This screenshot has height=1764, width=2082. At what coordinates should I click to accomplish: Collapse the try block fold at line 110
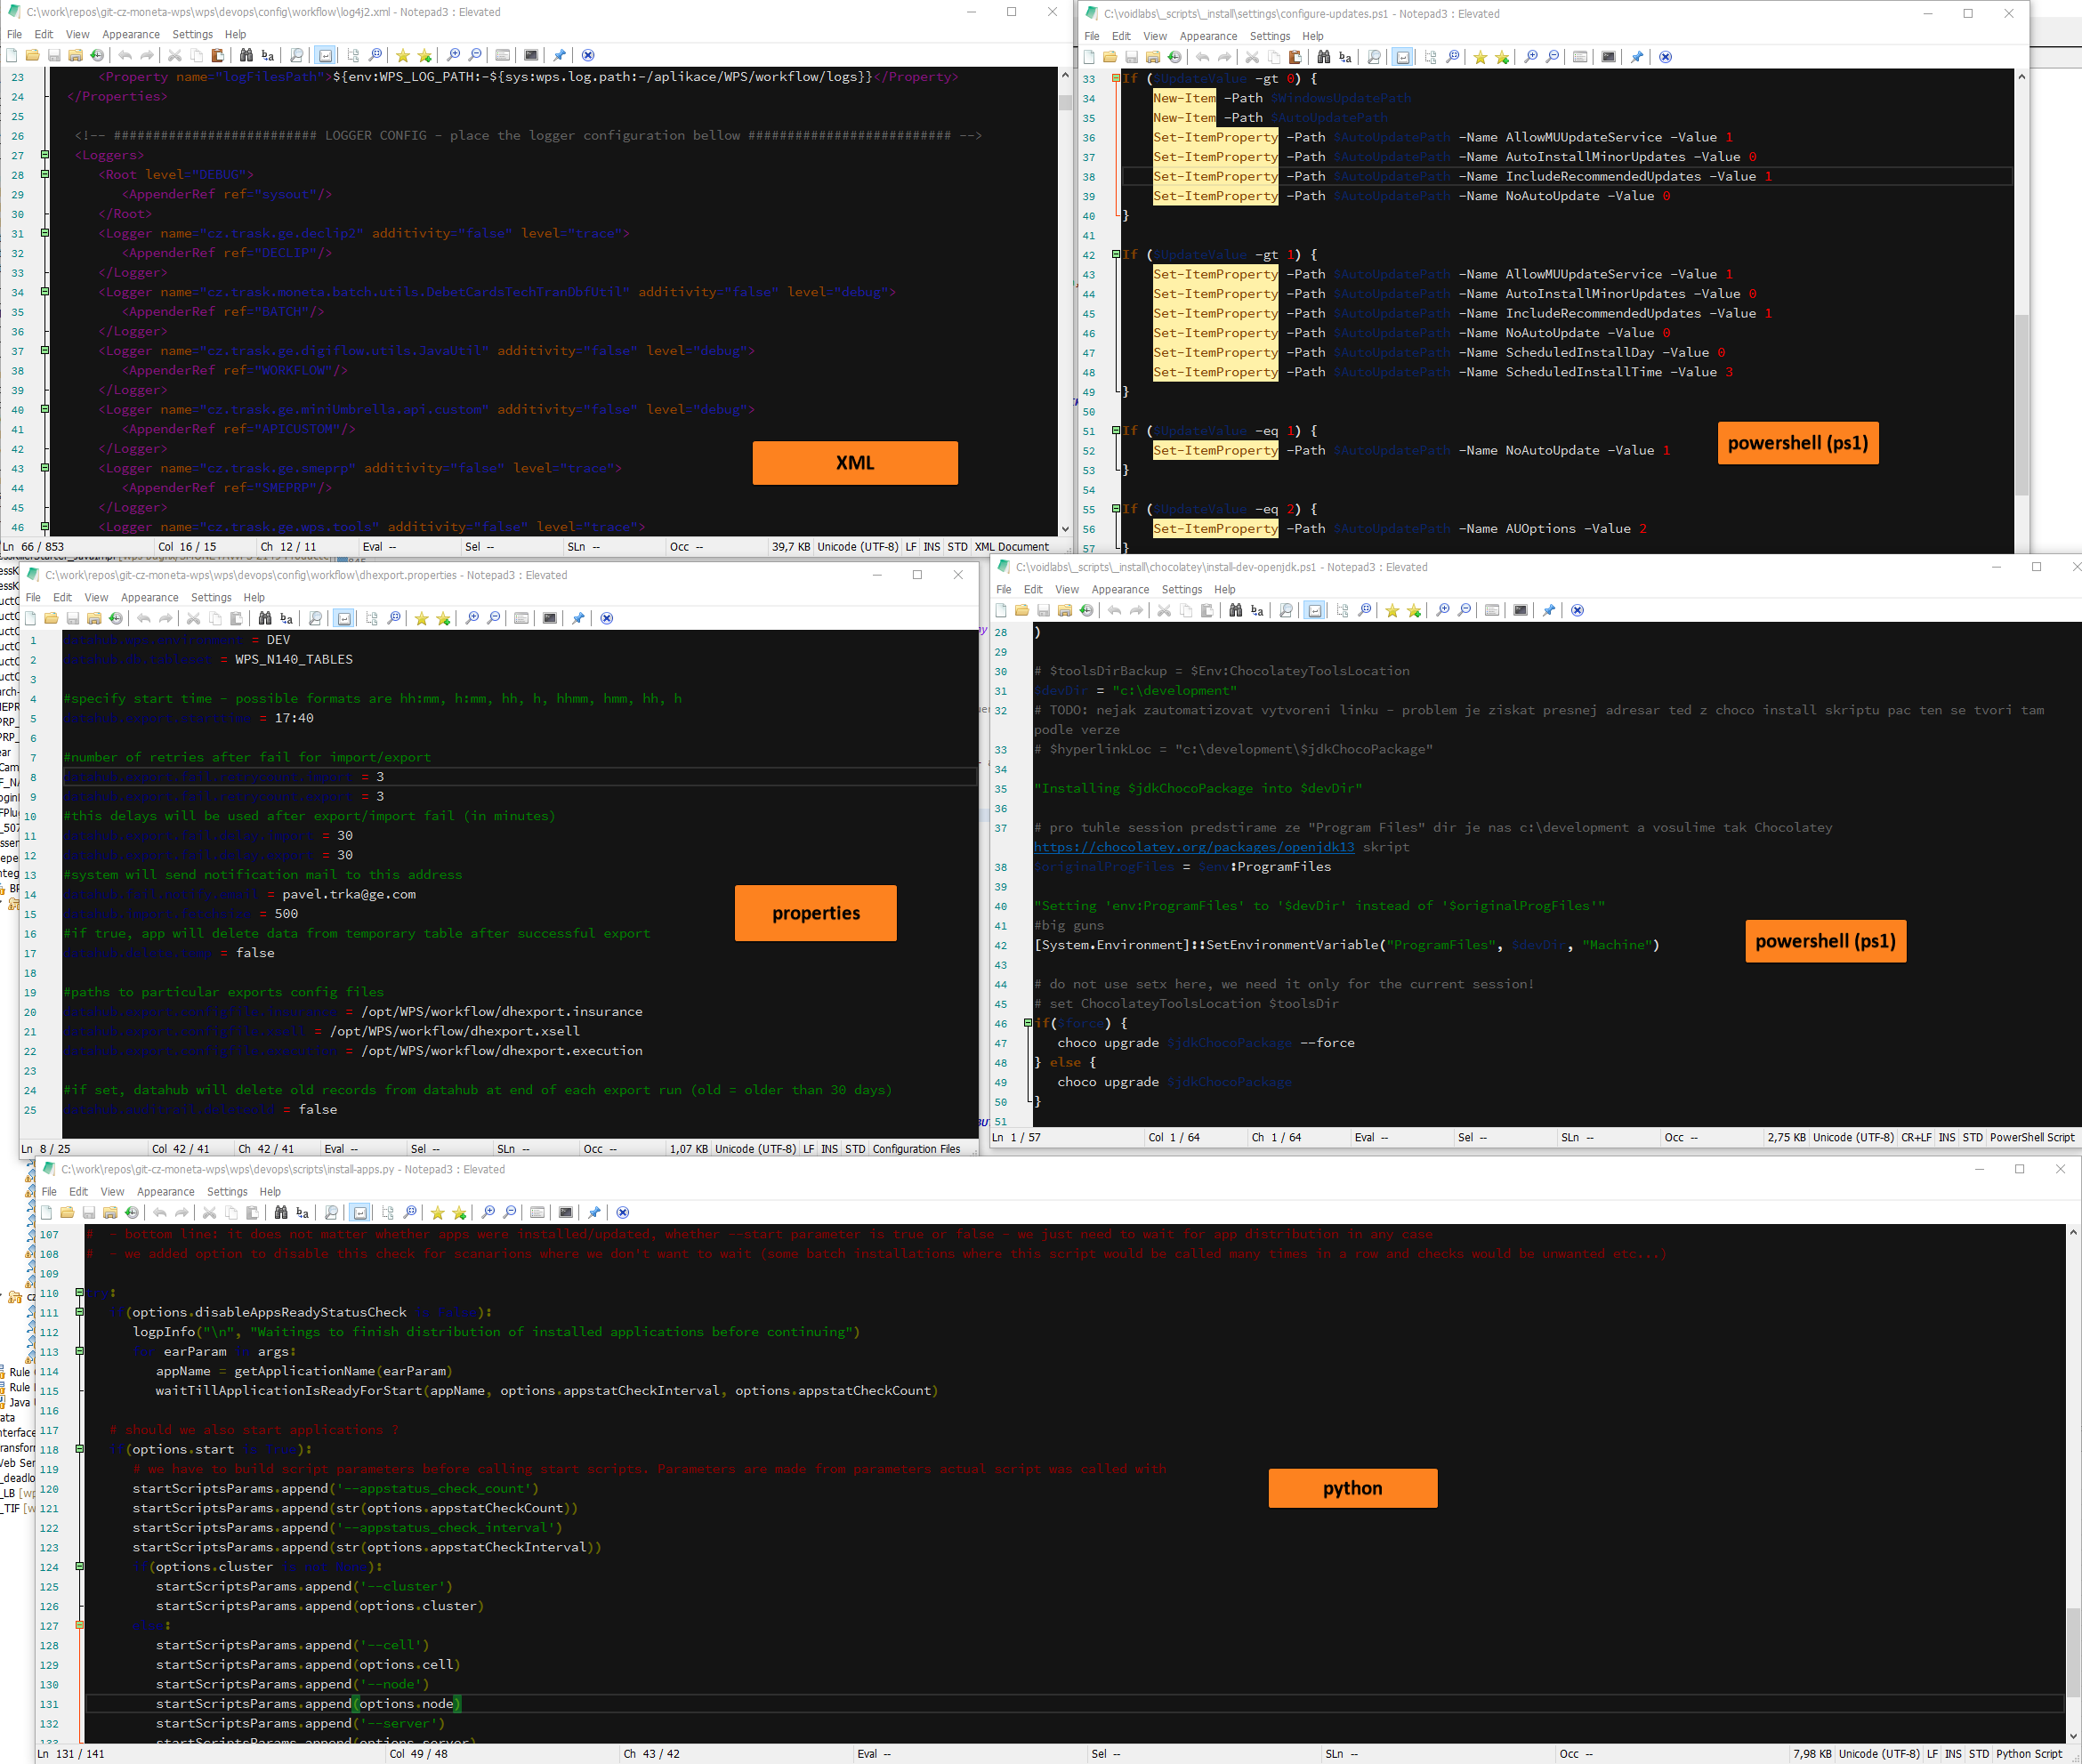79,1293
